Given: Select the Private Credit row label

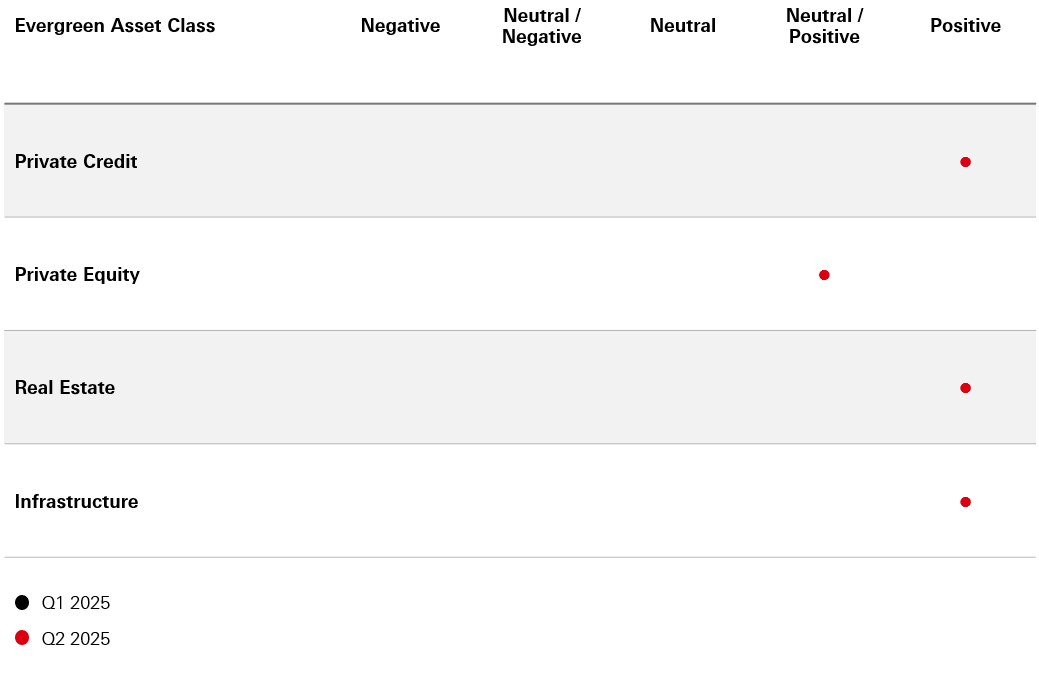Looking at the screenshot, I should click(76, 162).
